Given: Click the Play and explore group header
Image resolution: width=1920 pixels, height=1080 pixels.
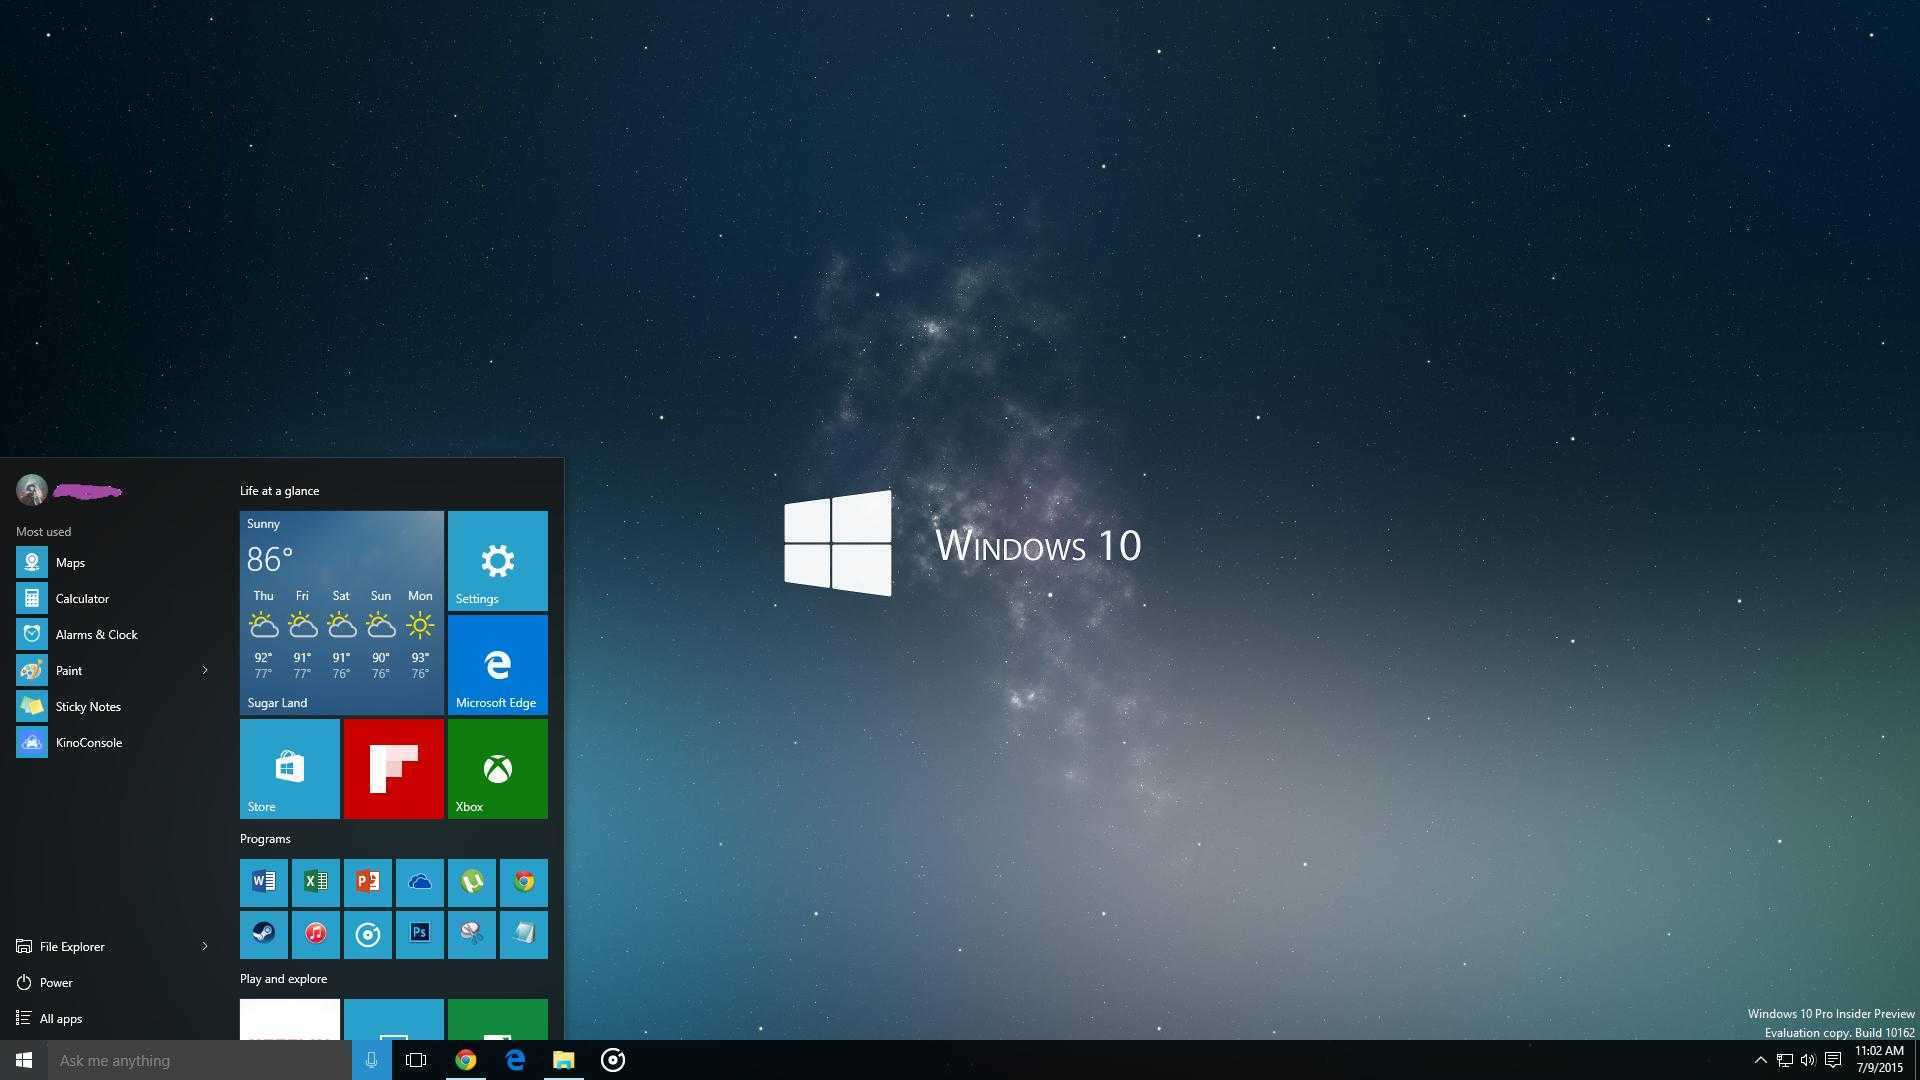Looking at the screenshot, I should [283, 979].
